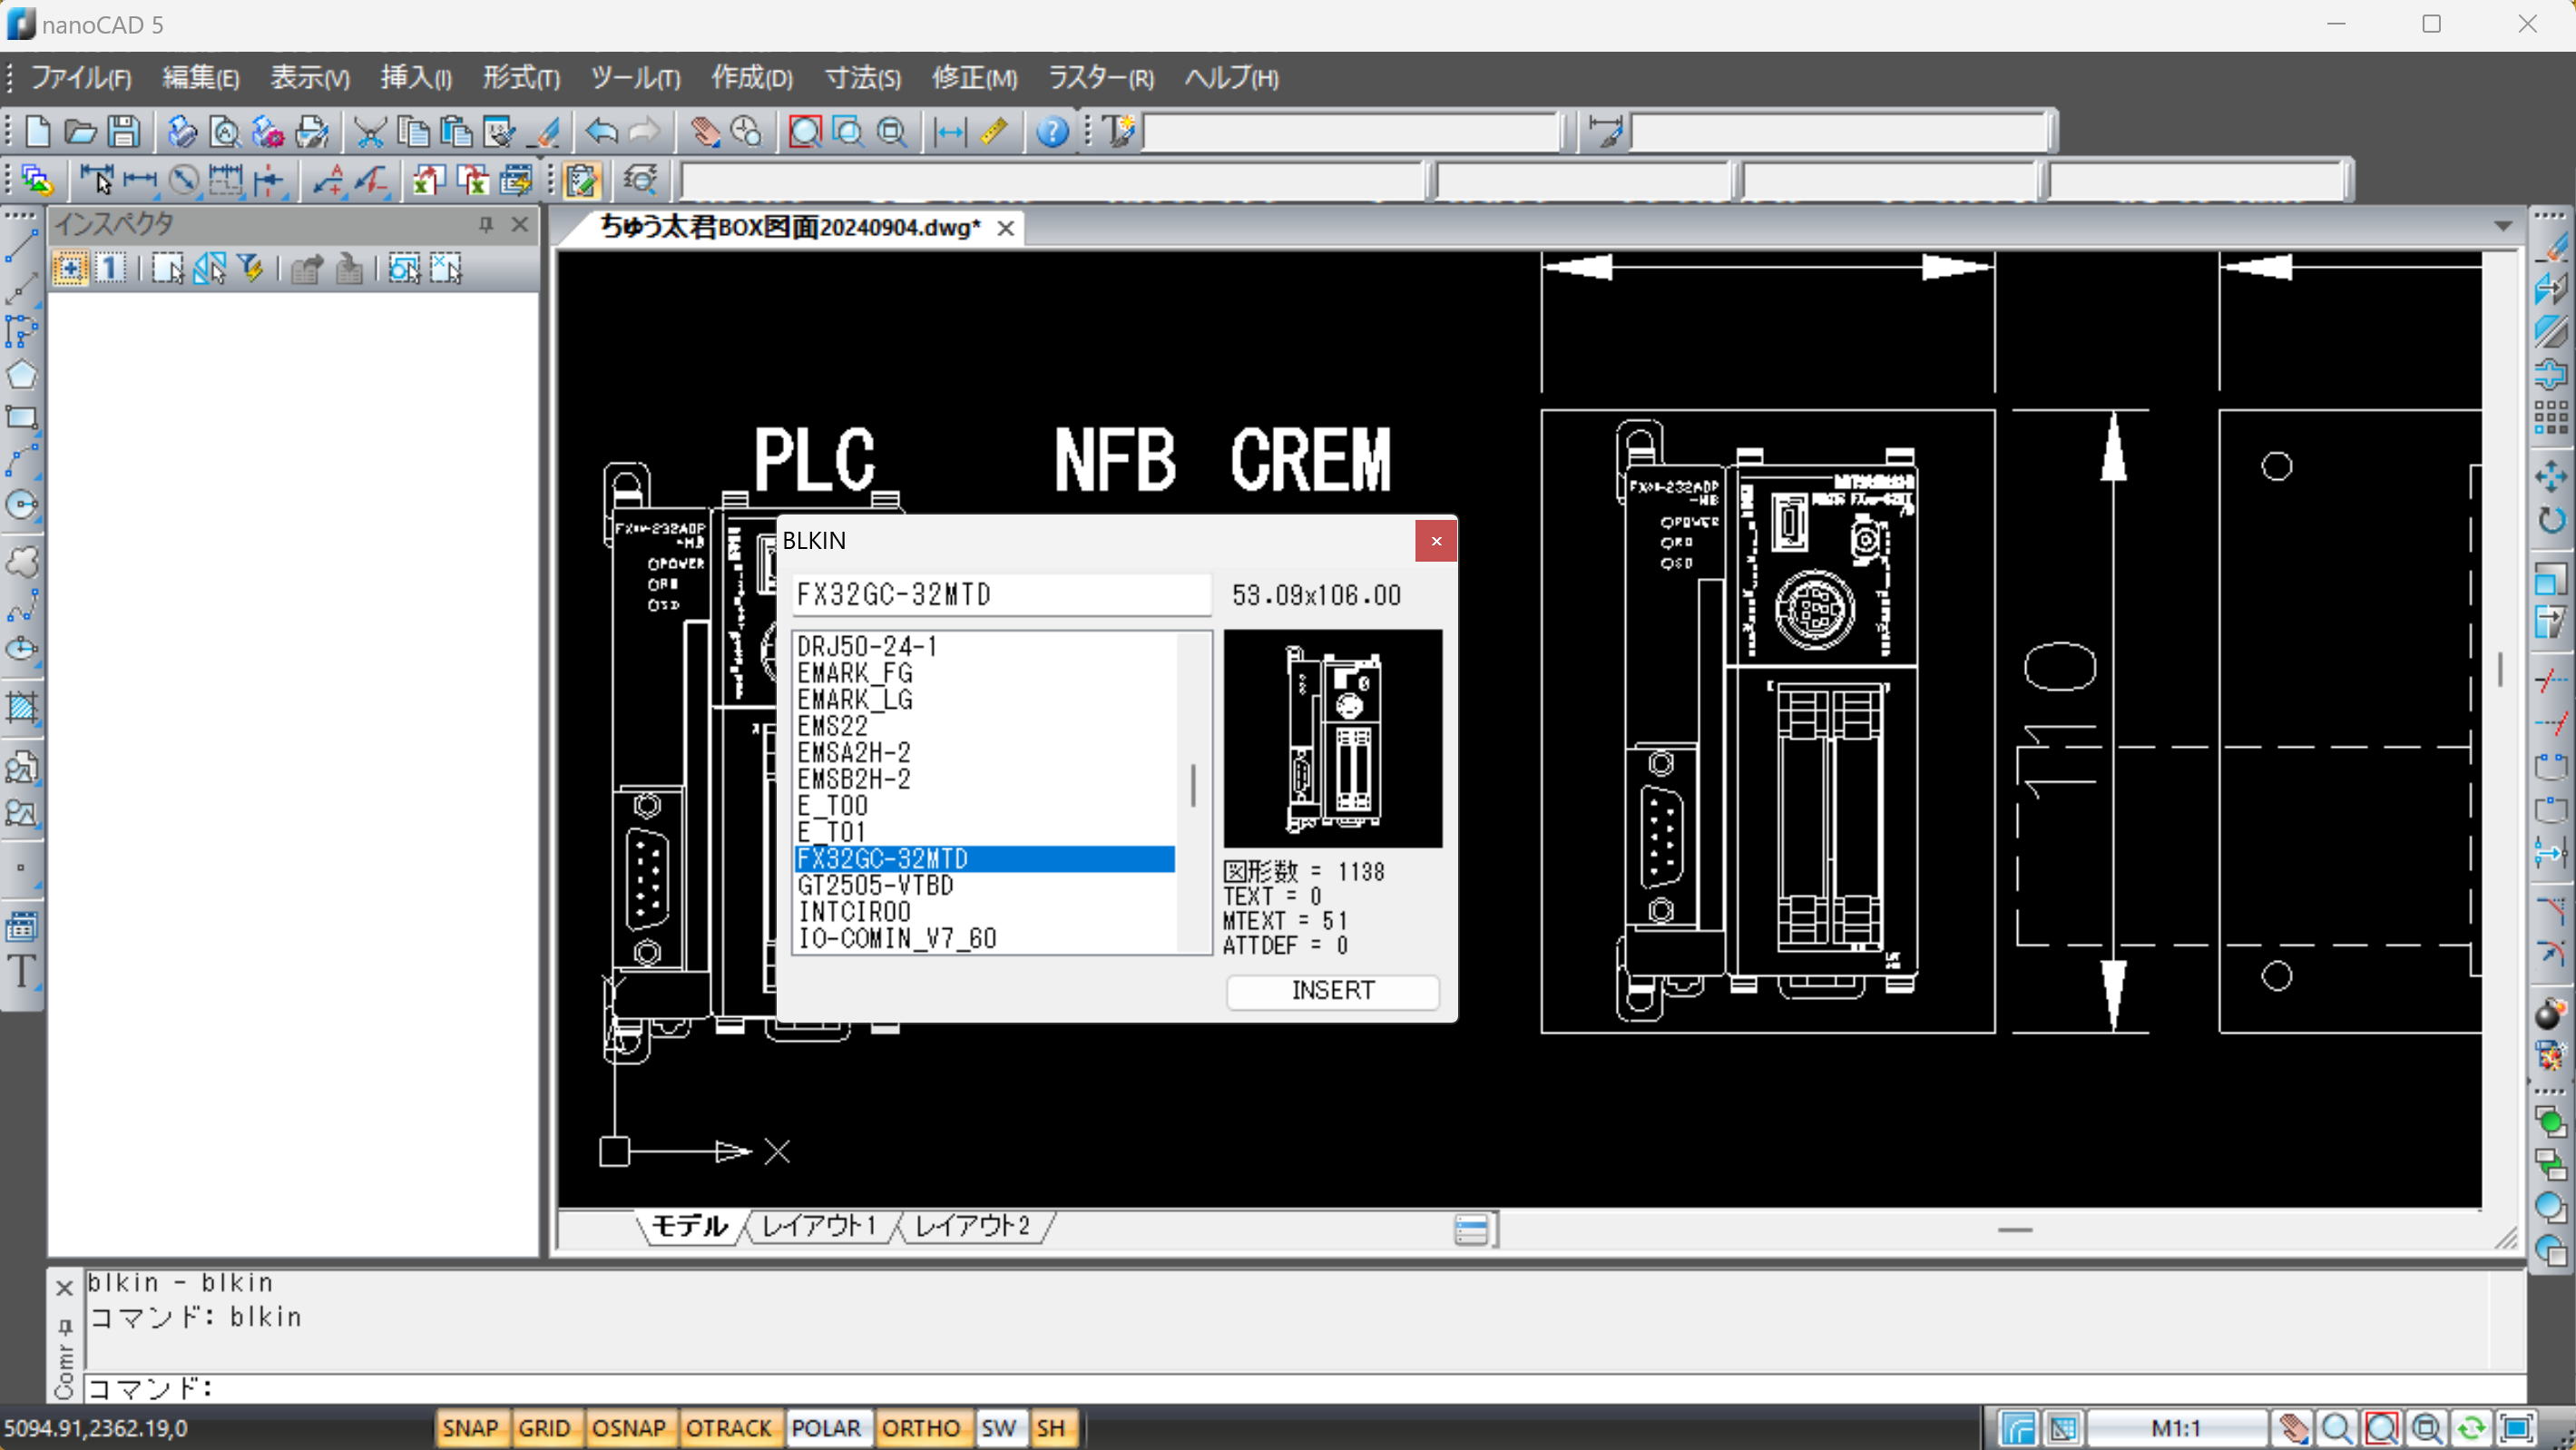2576x1450 pixels.
Task: Click the Paste clipboard icon
Action: (x=456, y=131)
